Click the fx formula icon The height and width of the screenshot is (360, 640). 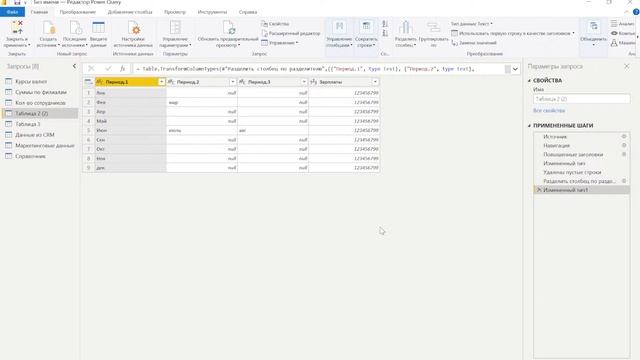click(122, 69)
